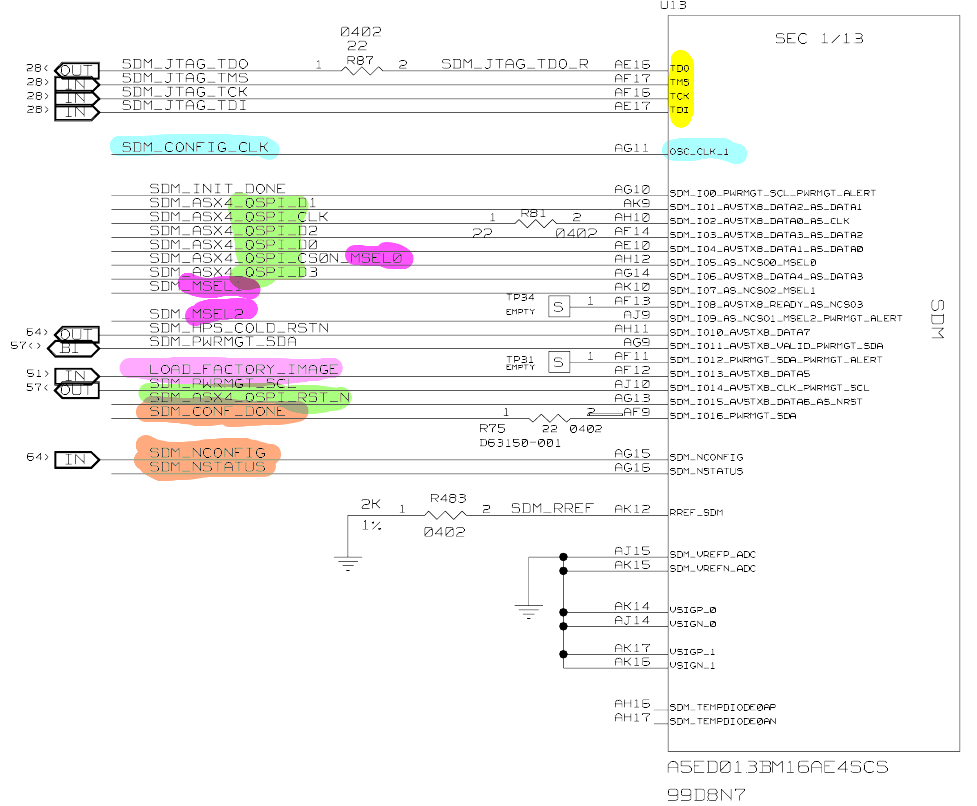Click the U13 reference designator

[673, 5]
